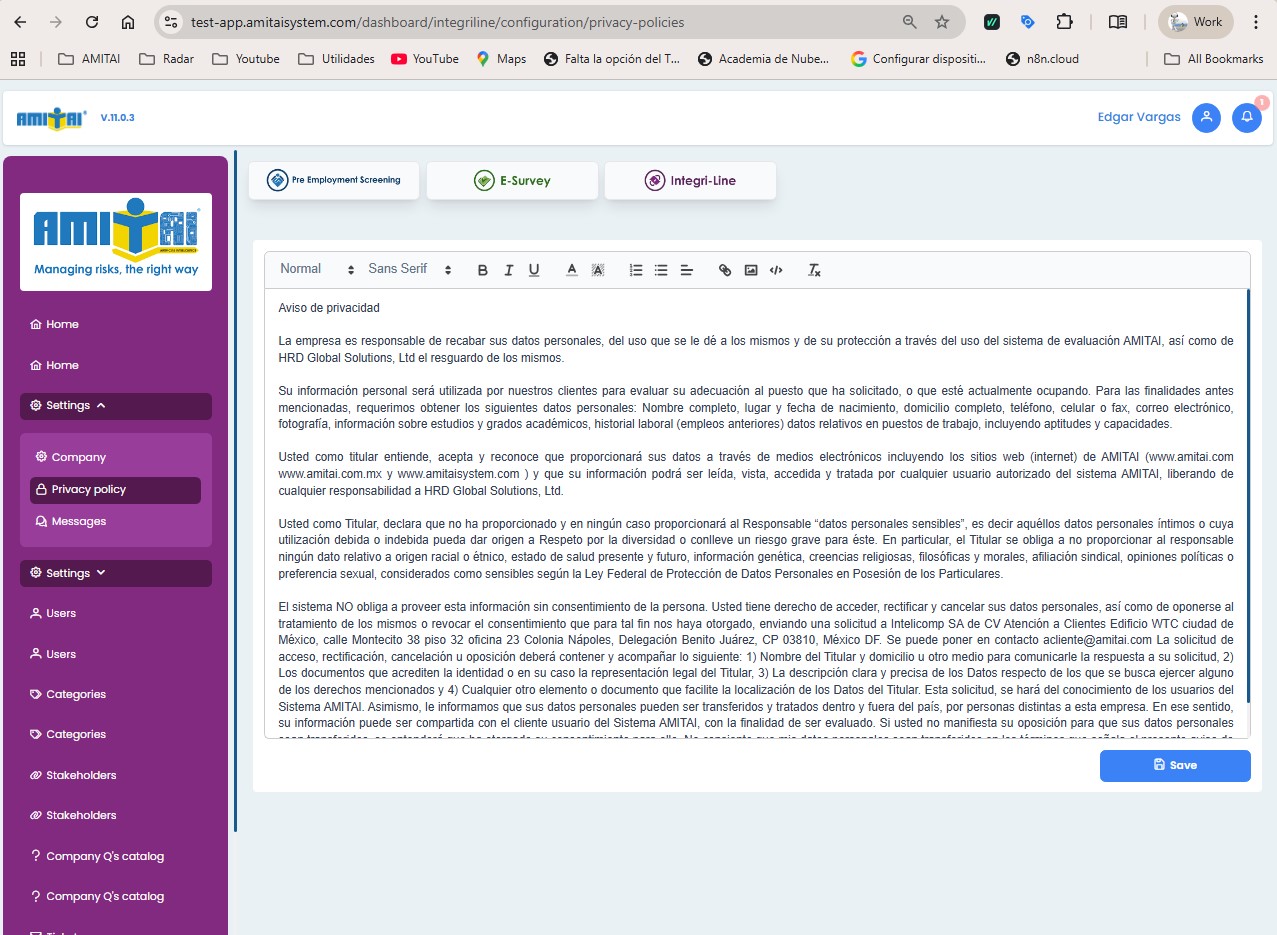Open the Sans Serif font dropdown

(410, 269)
